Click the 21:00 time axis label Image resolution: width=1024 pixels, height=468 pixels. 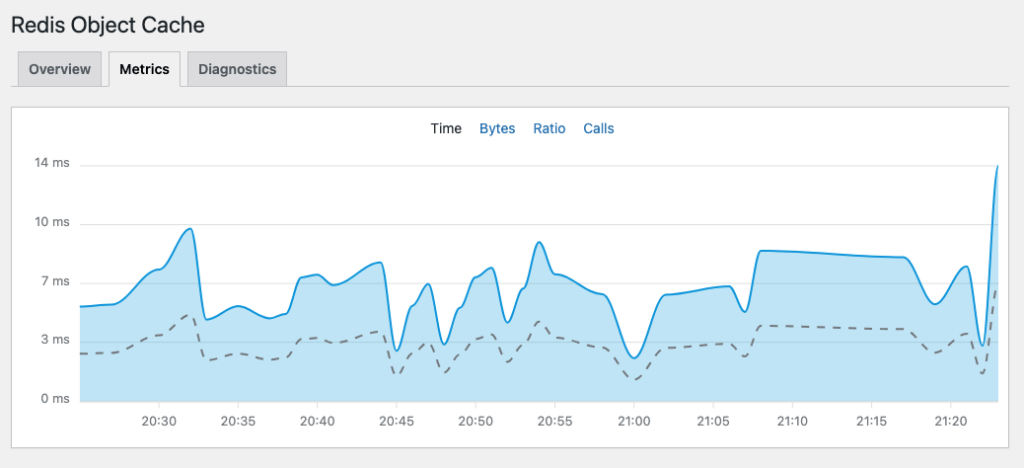tap(634, 421)
